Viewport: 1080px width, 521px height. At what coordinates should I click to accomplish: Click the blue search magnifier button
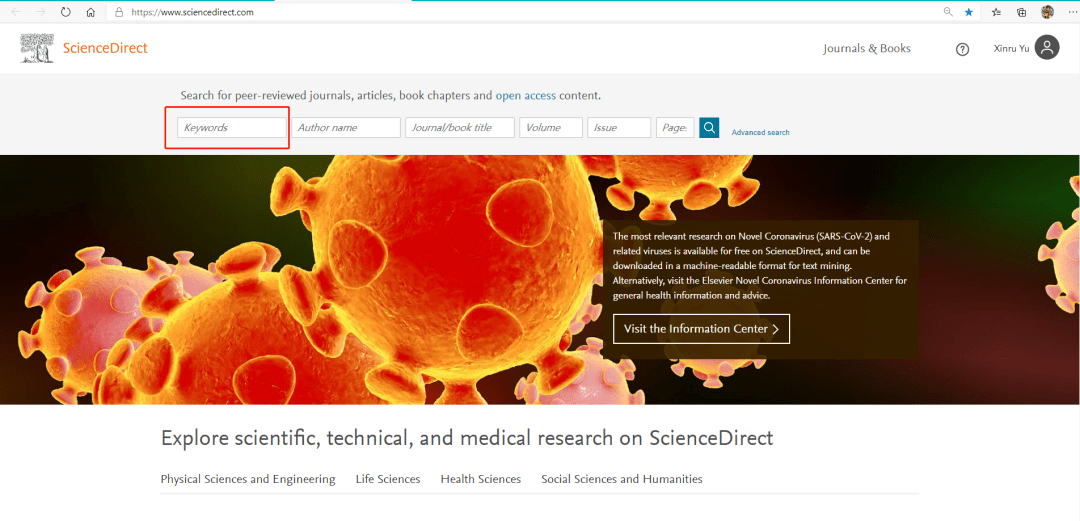709,127
